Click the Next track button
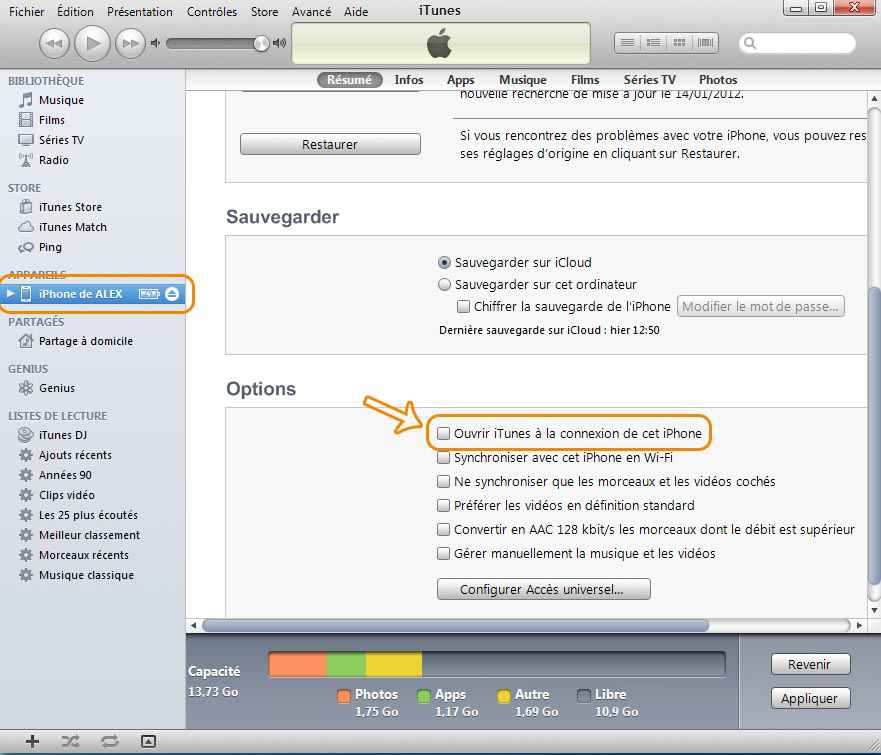Image resolution: width=881 pixels, height=755 pixels. click(x=130, y=43)
